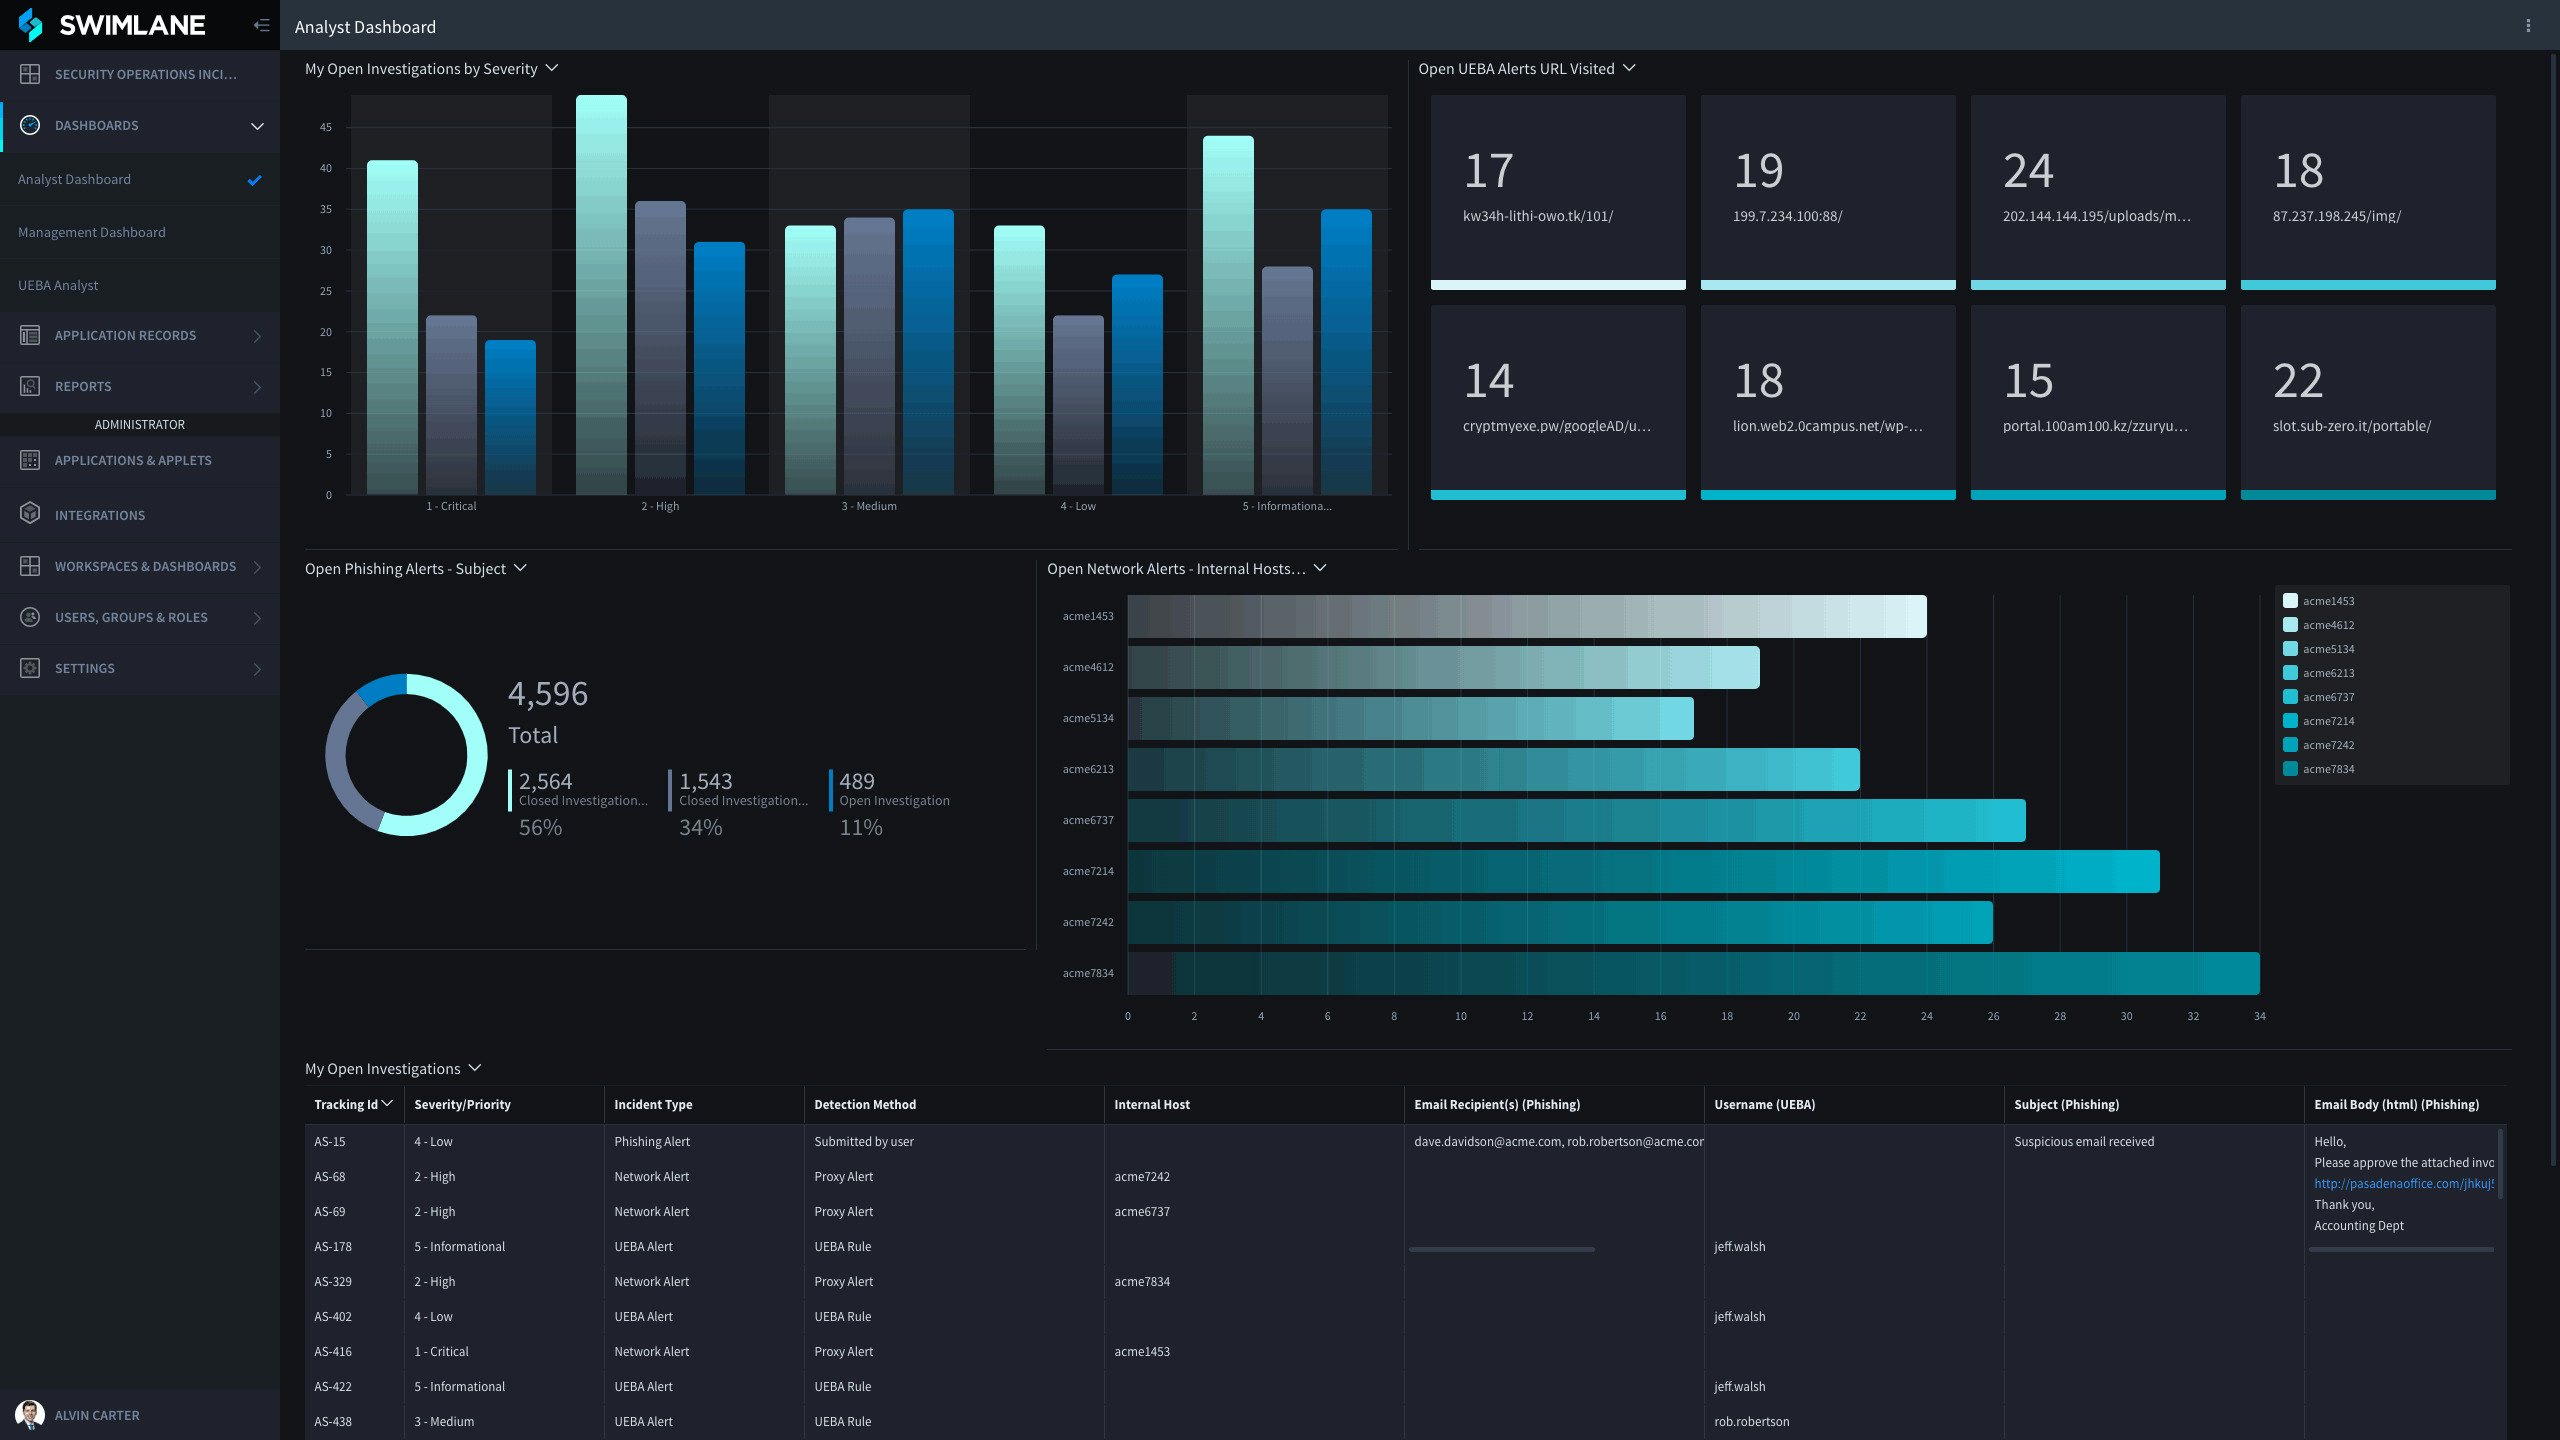
Task: Collapse the Dashboards section chevron
Action: coord(257,126)
